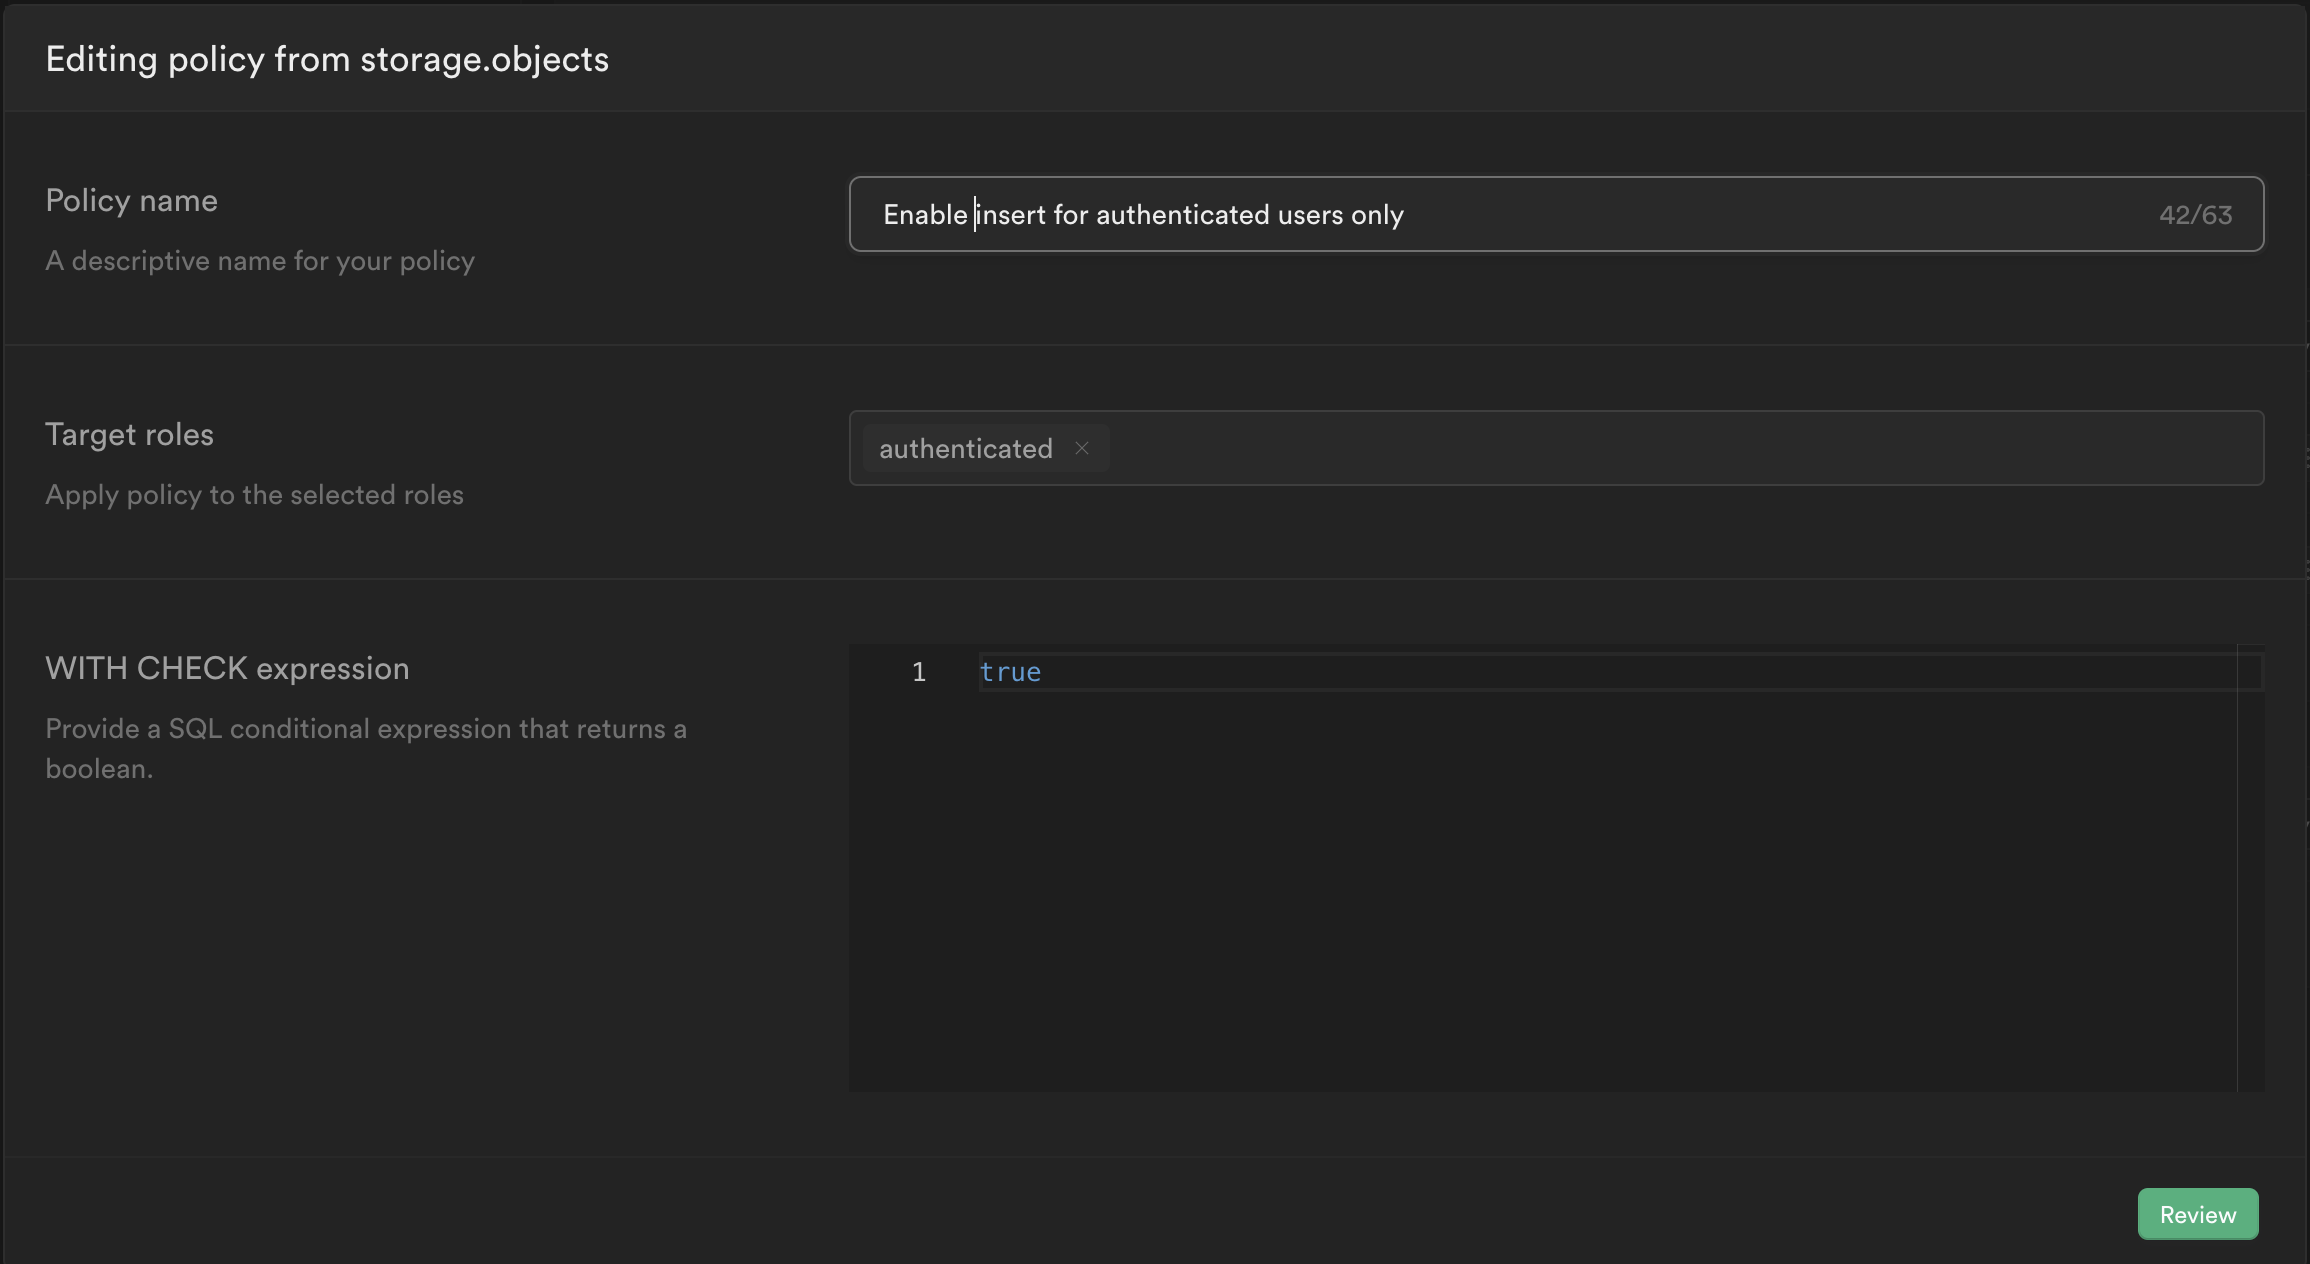
Task: Select the authenticated role chip
Action: click(965, 448)
